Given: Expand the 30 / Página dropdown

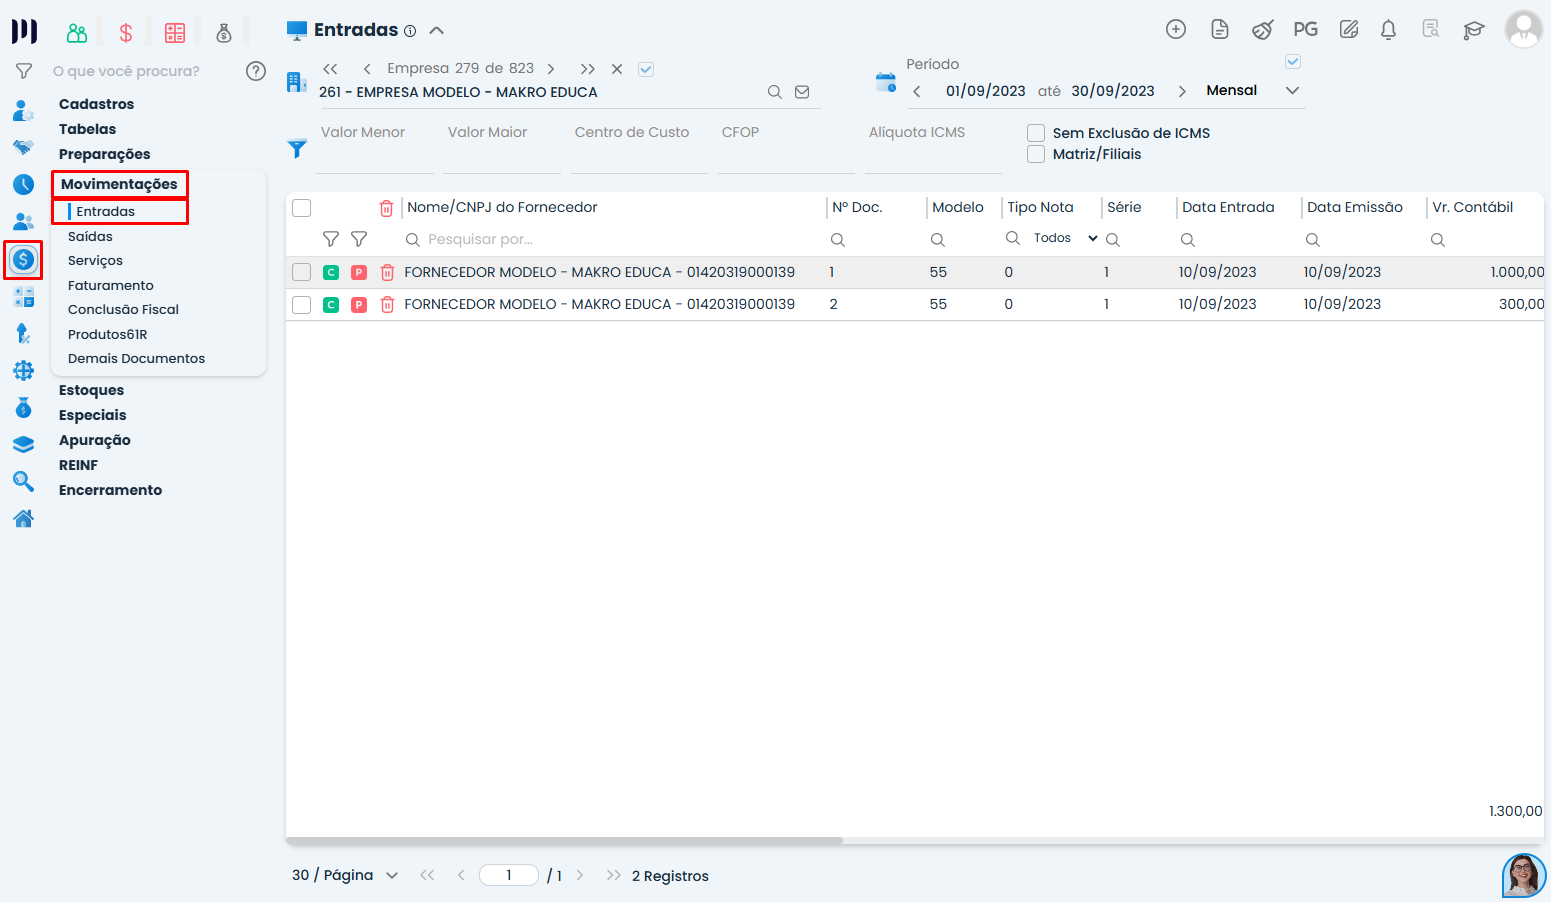Looking at the screenshot, I should 345,875.
